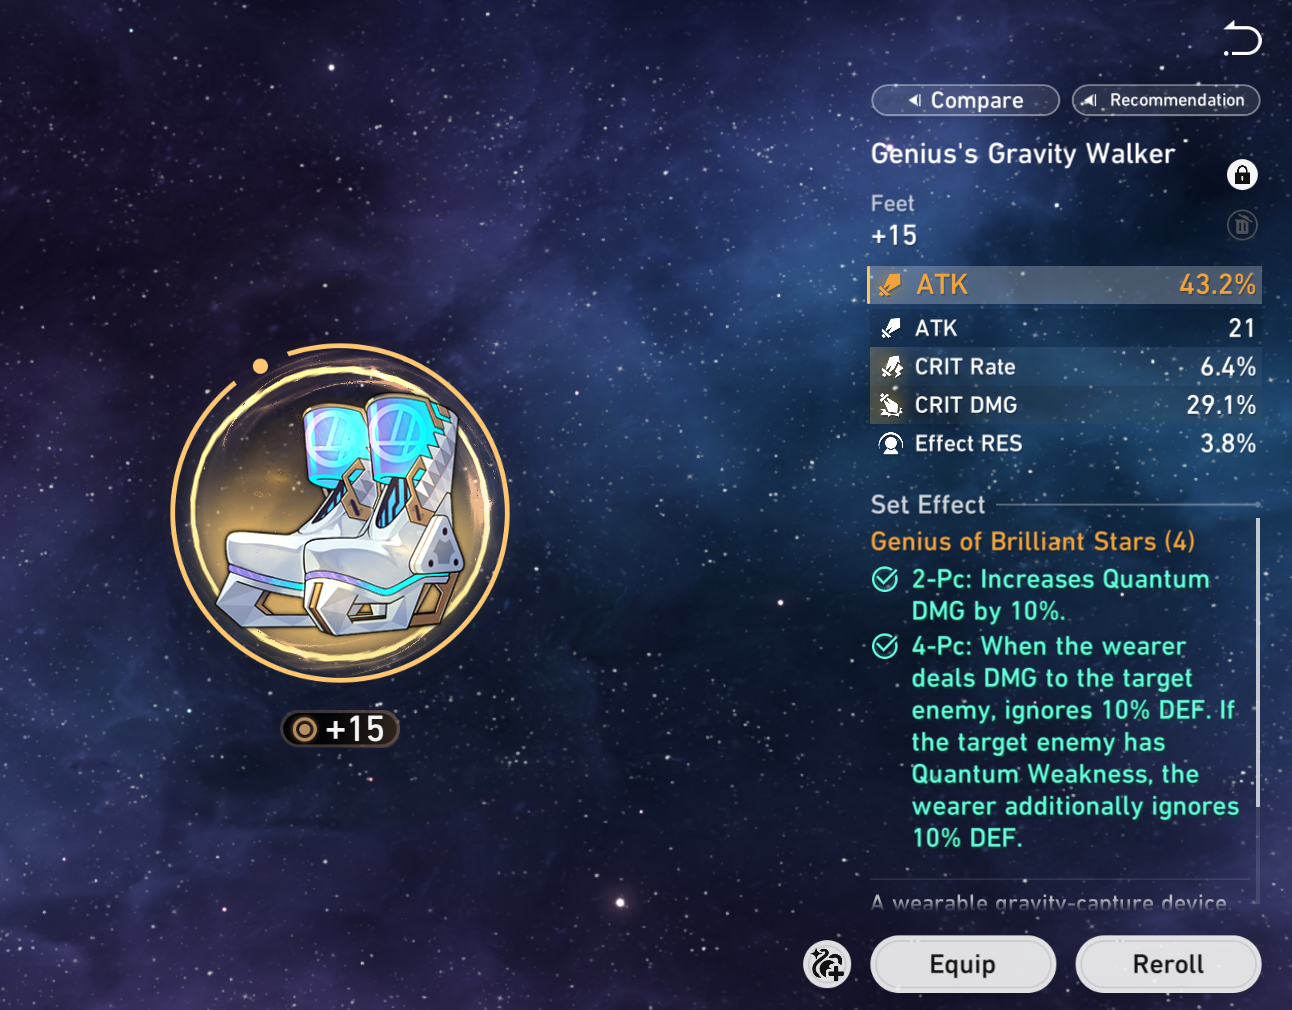Click the back arrow icon
The image size is (1292, 1010).
pyautogui.click(x=1242, y=39)
